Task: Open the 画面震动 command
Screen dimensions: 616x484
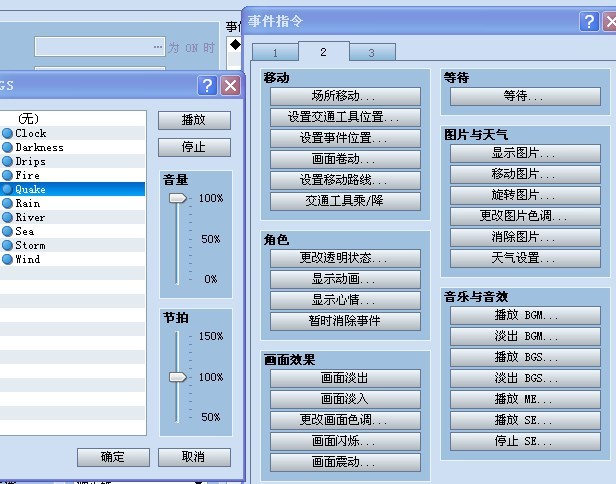Action: pos(345,462)
